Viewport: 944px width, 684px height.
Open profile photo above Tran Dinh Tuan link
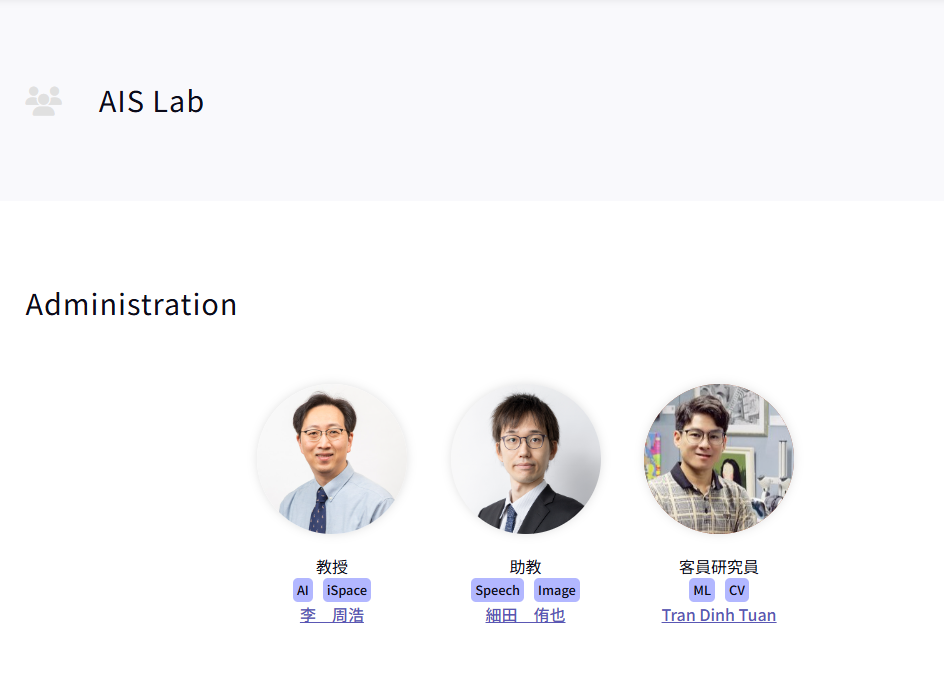tap(719, 458)
